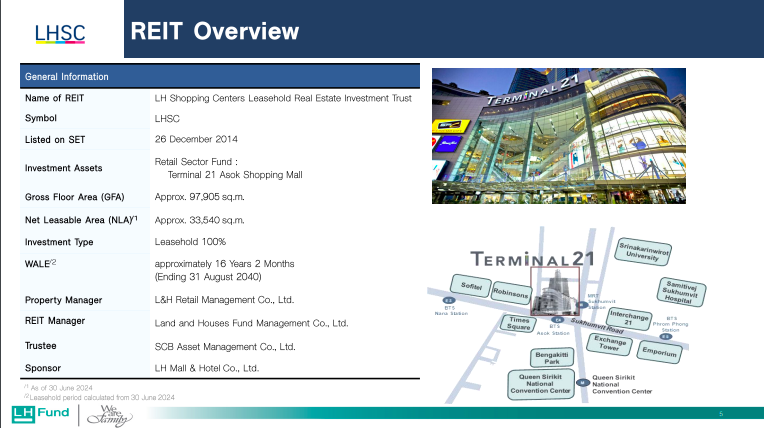Click the Robinsons label on the map
The width and height of the screenshot is (764, 428).
click(x=511, y=293)
